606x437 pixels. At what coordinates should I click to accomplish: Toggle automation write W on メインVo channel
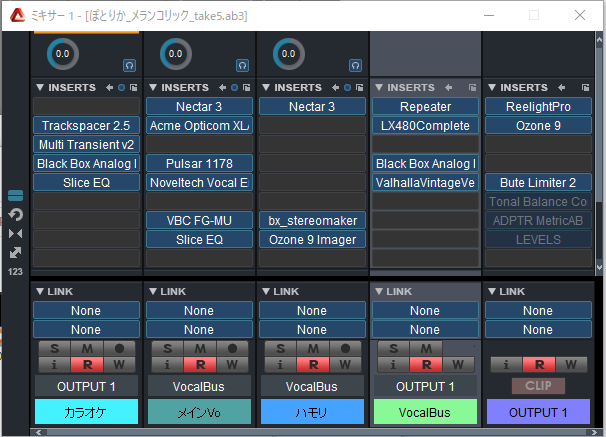click(x=232, y=364)
